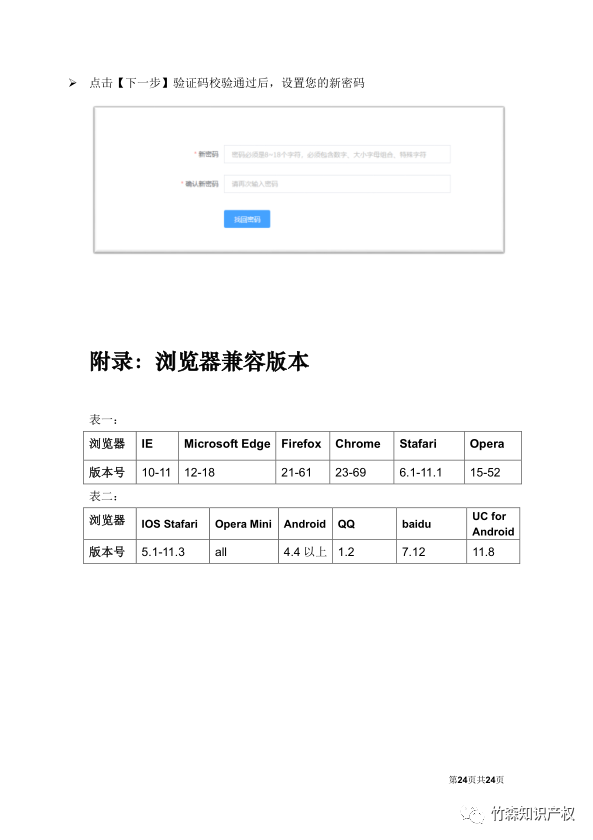The height and width of the screenshot is (840, 593).
Task: Click the arrow bullet before the instruction
Action: (x=72, y=83)
